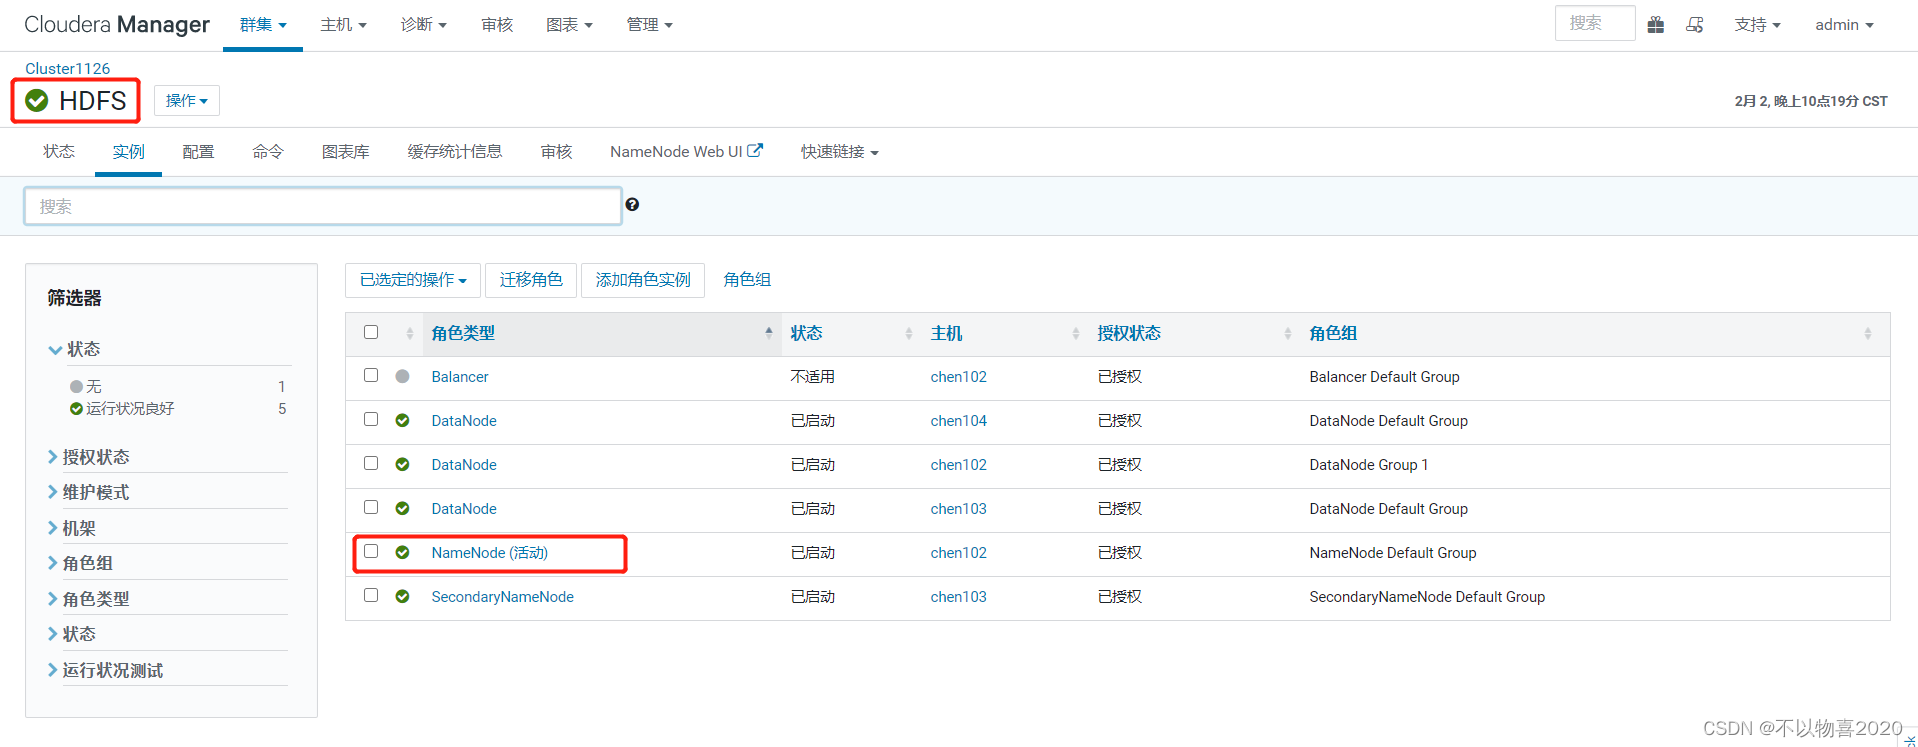Check the DataNode Group 1 row checkbox
1918x747 pixels.
point(371,463)
